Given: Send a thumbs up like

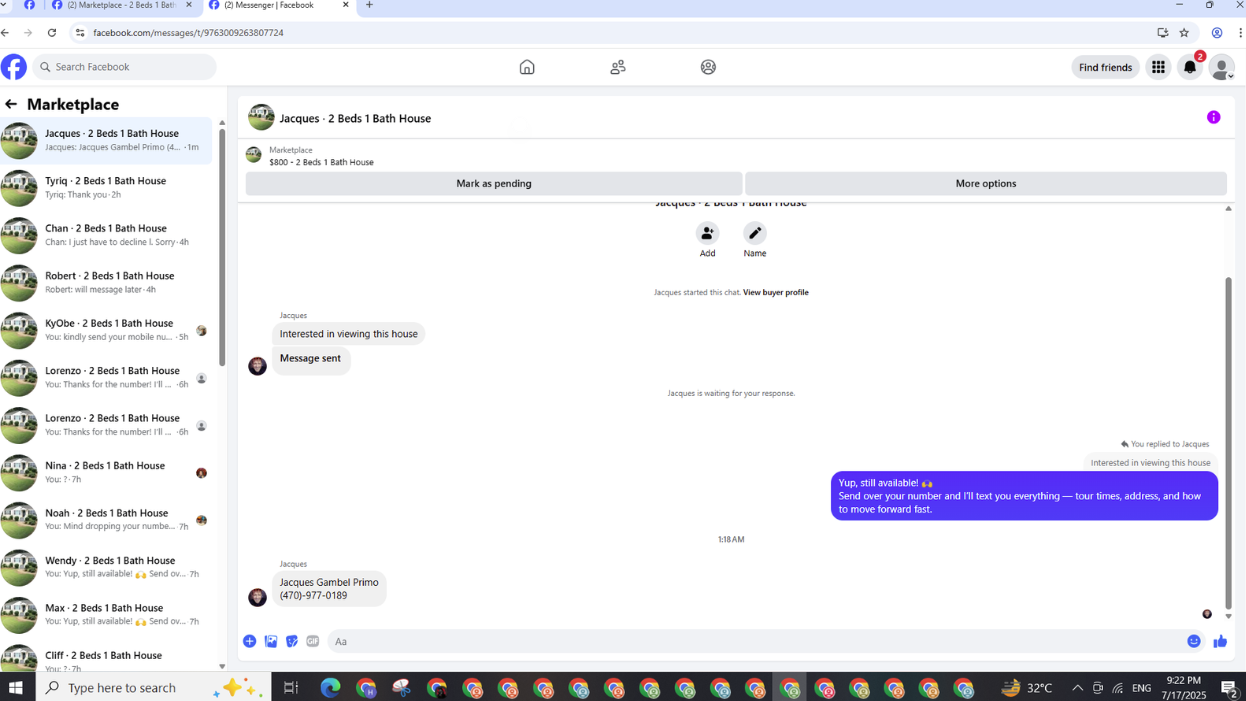Looking at the screenshot, I should [1220, 641].
